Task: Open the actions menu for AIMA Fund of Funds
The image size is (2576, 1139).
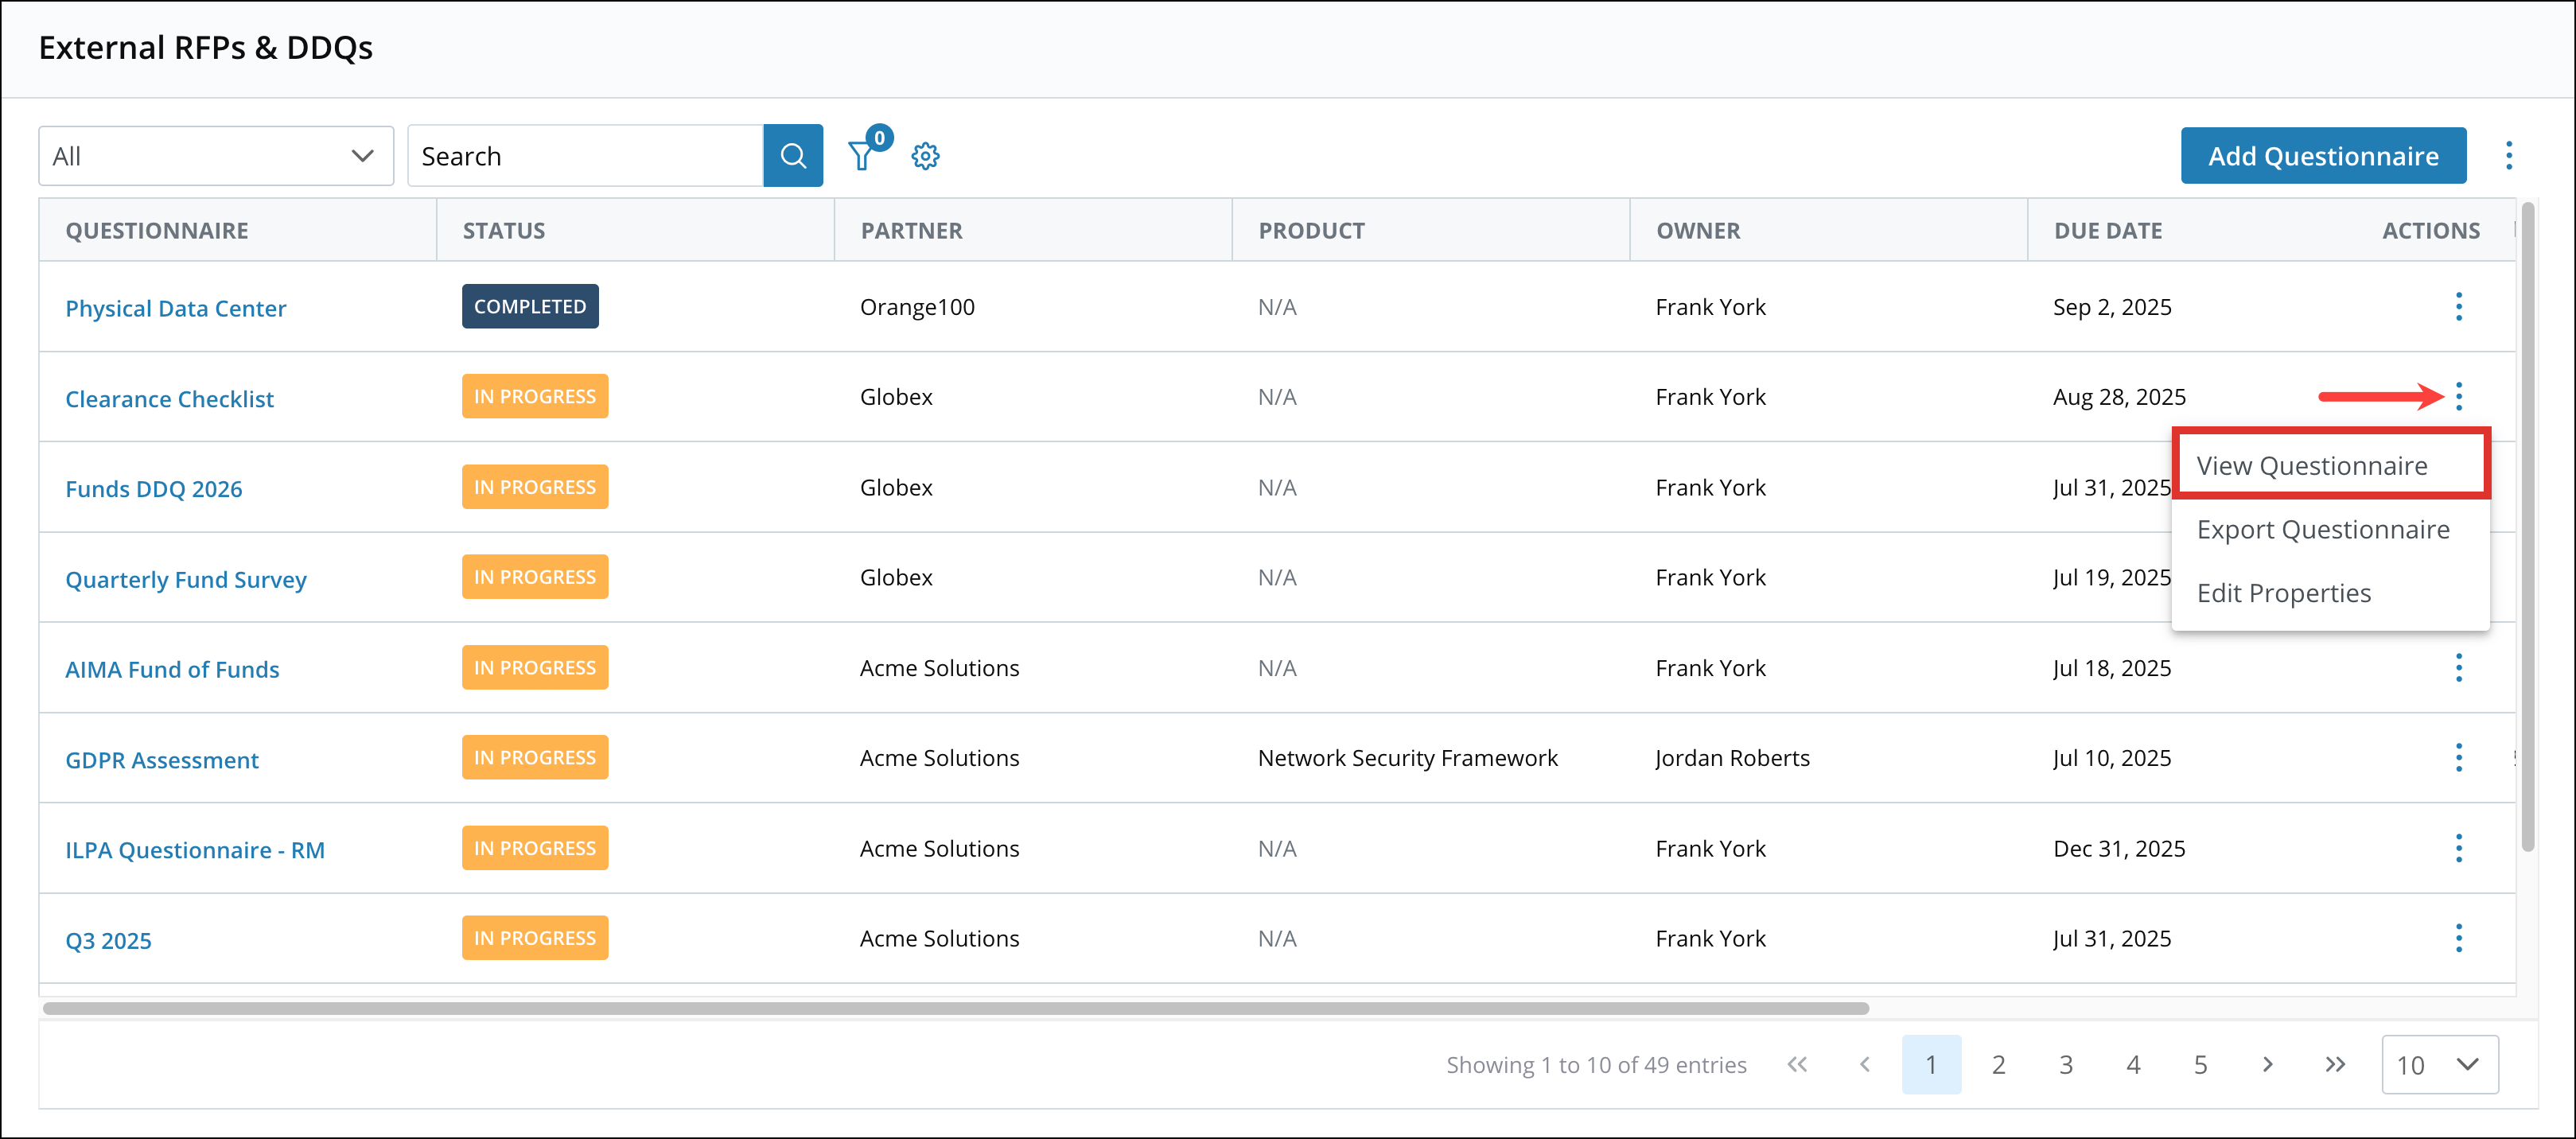Action: tap(2459, 667)
